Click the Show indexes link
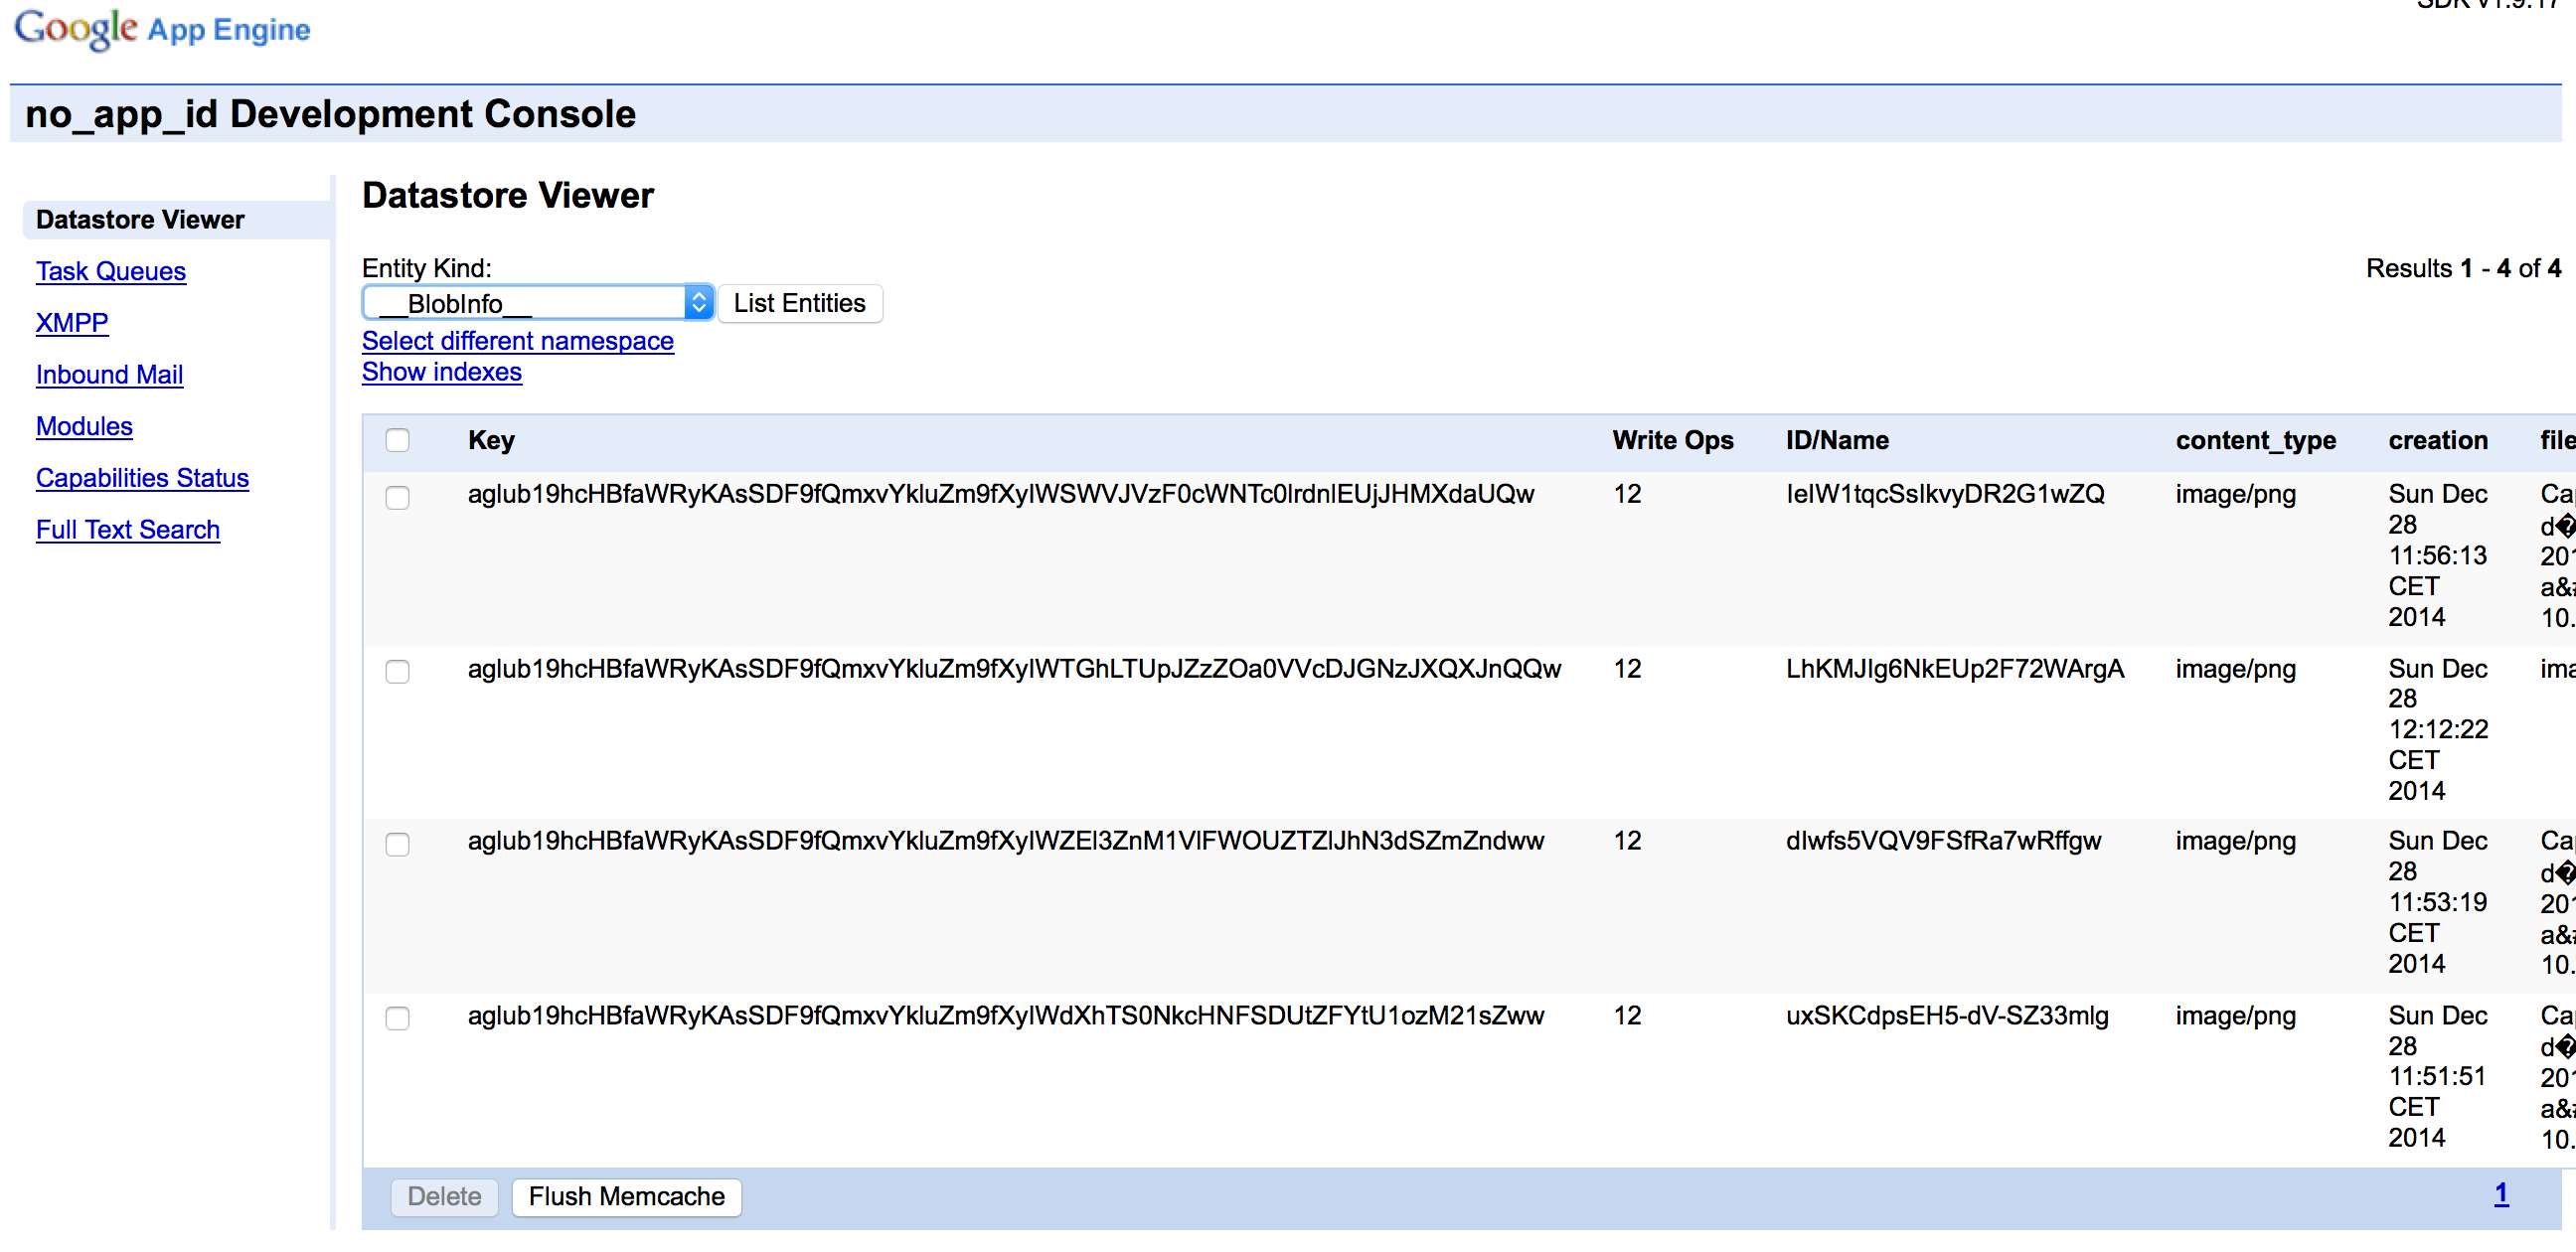 (442, 372)
